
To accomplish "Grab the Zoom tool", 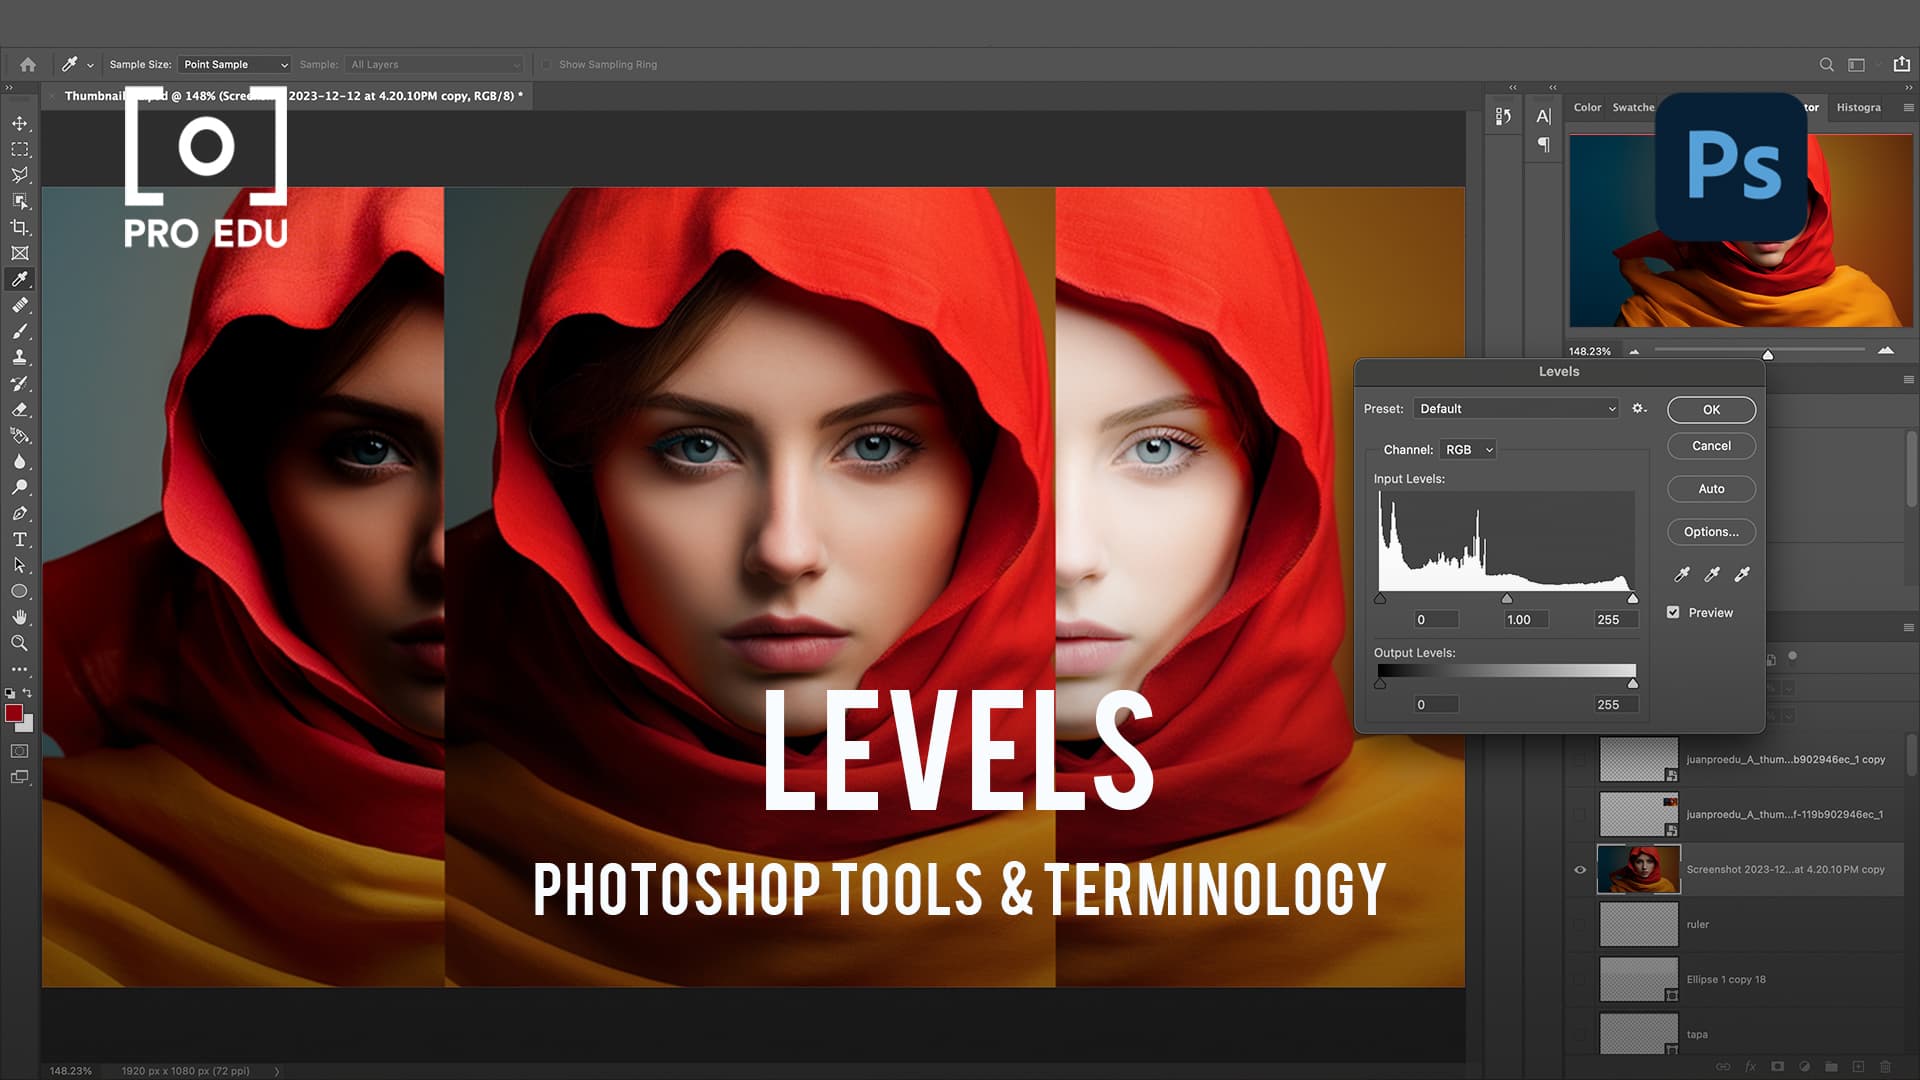I will [x=20, y=643].
